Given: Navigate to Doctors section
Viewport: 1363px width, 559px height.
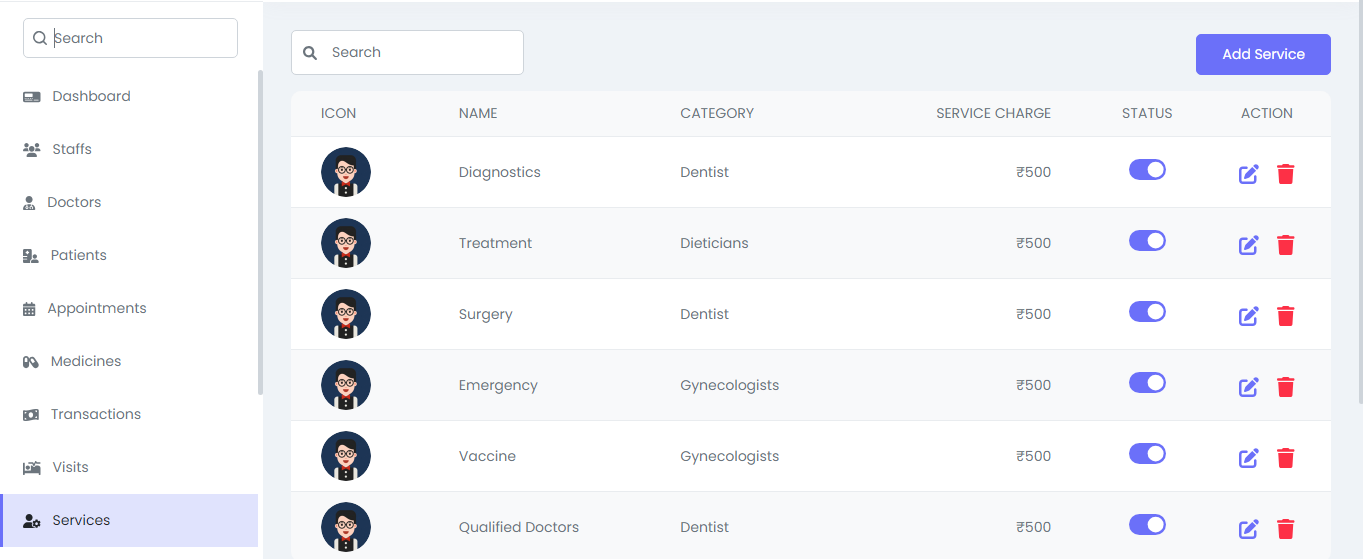Looking at the screenshot, I should pyautogui.click(x=74, y=202).
